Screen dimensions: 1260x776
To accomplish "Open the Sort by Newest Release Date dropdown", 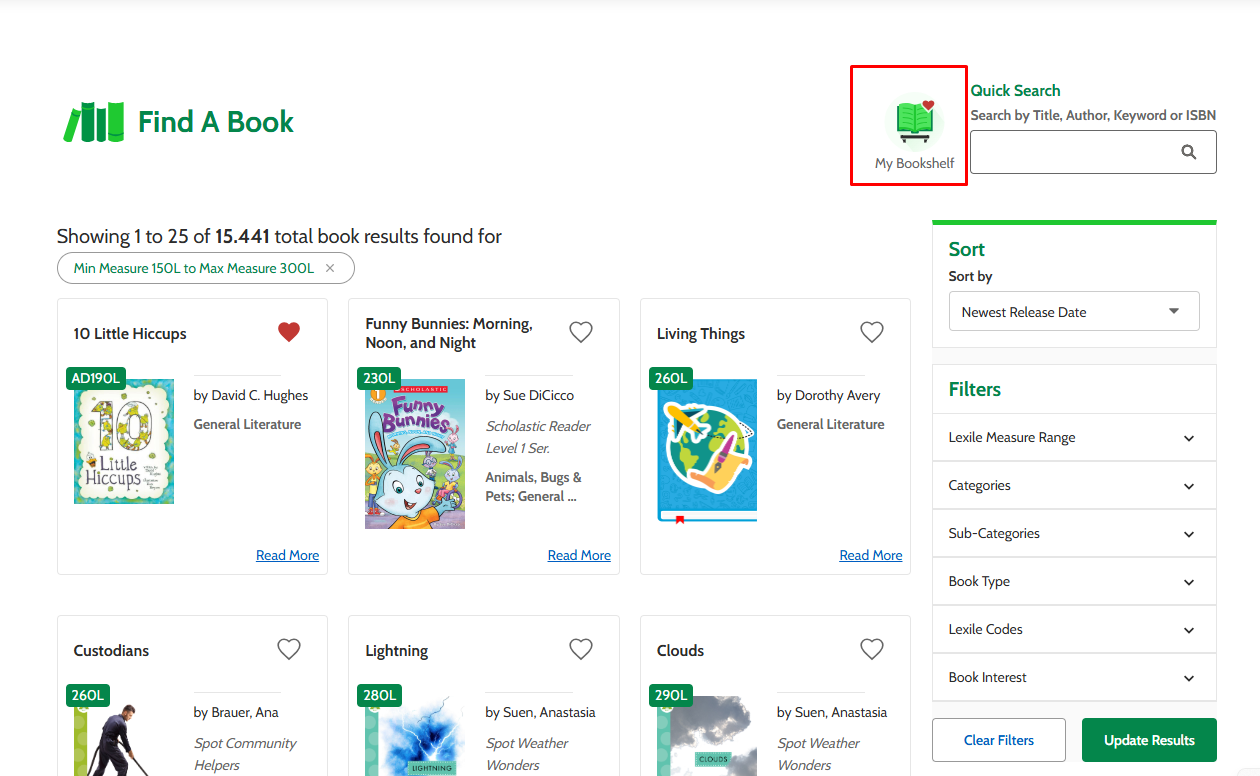I will tap(1074, 311).
